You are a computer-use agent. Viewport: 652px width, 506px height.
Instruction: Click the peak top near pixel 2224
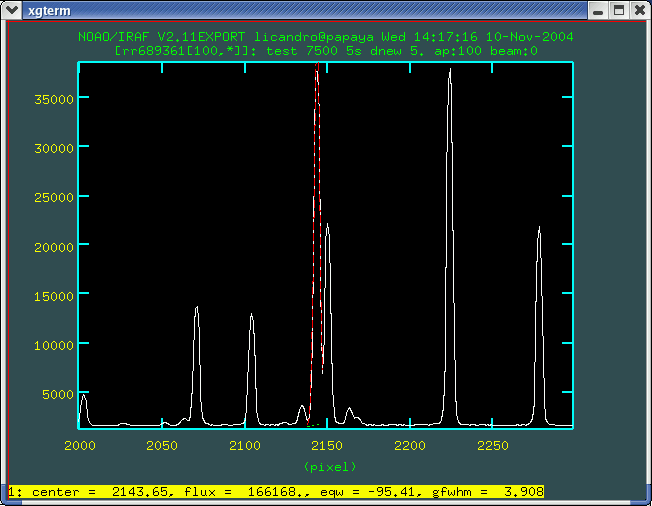(449, 73)
